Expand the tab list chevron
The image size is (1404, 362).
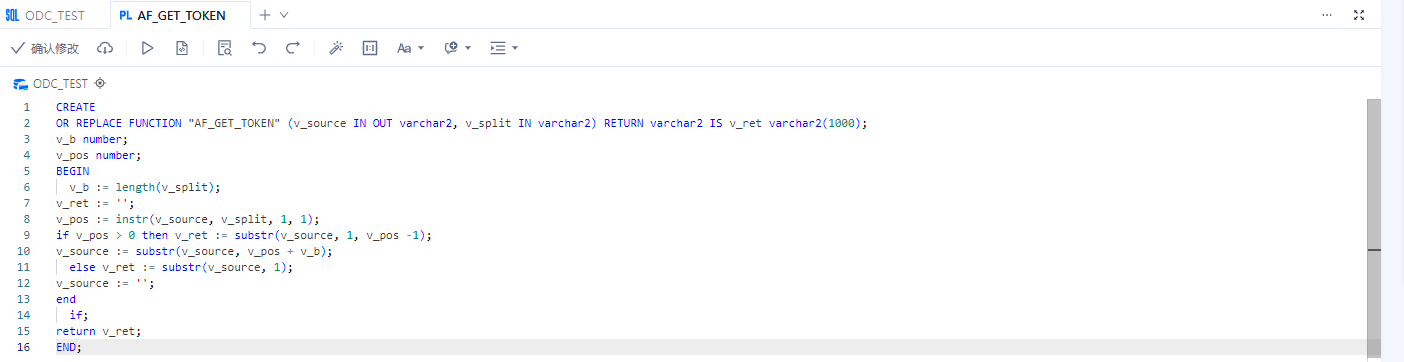[x=284, y=15]
